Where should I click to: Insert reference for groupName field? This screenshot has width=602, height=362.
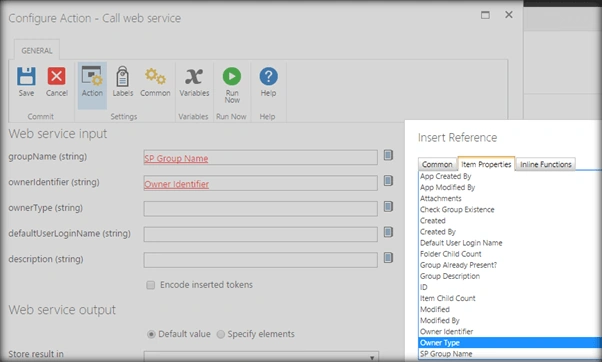click(x=388, y=155)
